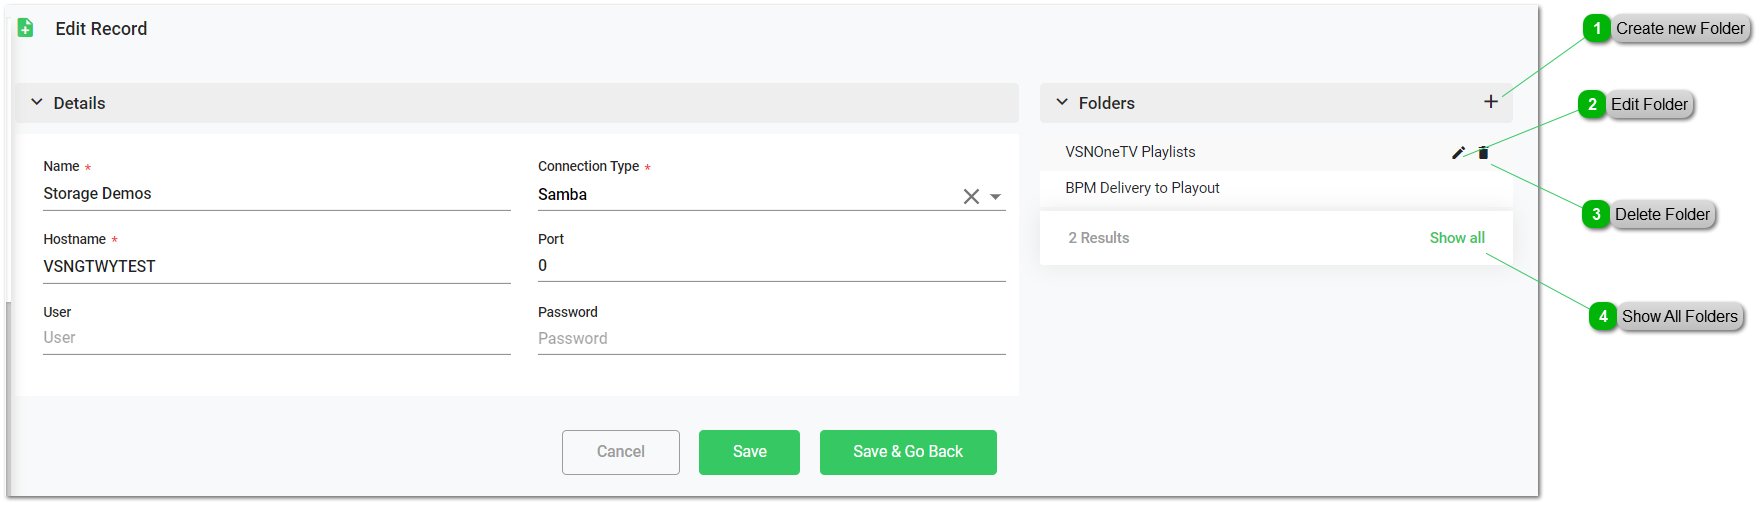Focus the Name field with Storage Demos

tap(275, 194)
